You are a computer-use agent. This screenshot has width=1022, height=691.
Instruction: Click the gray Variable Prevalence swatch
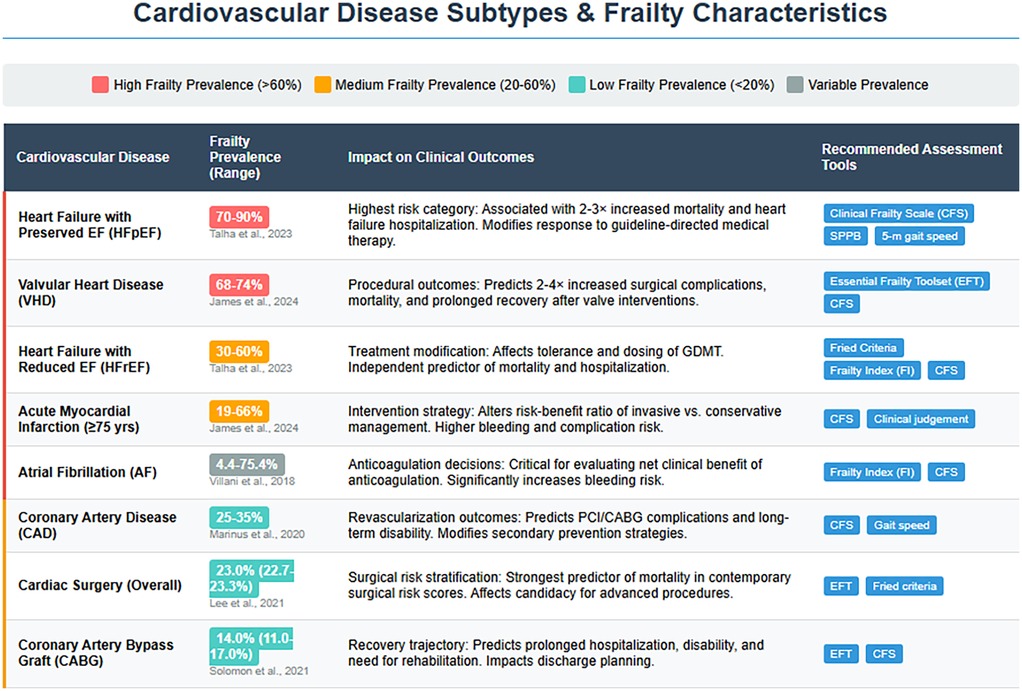795,85
